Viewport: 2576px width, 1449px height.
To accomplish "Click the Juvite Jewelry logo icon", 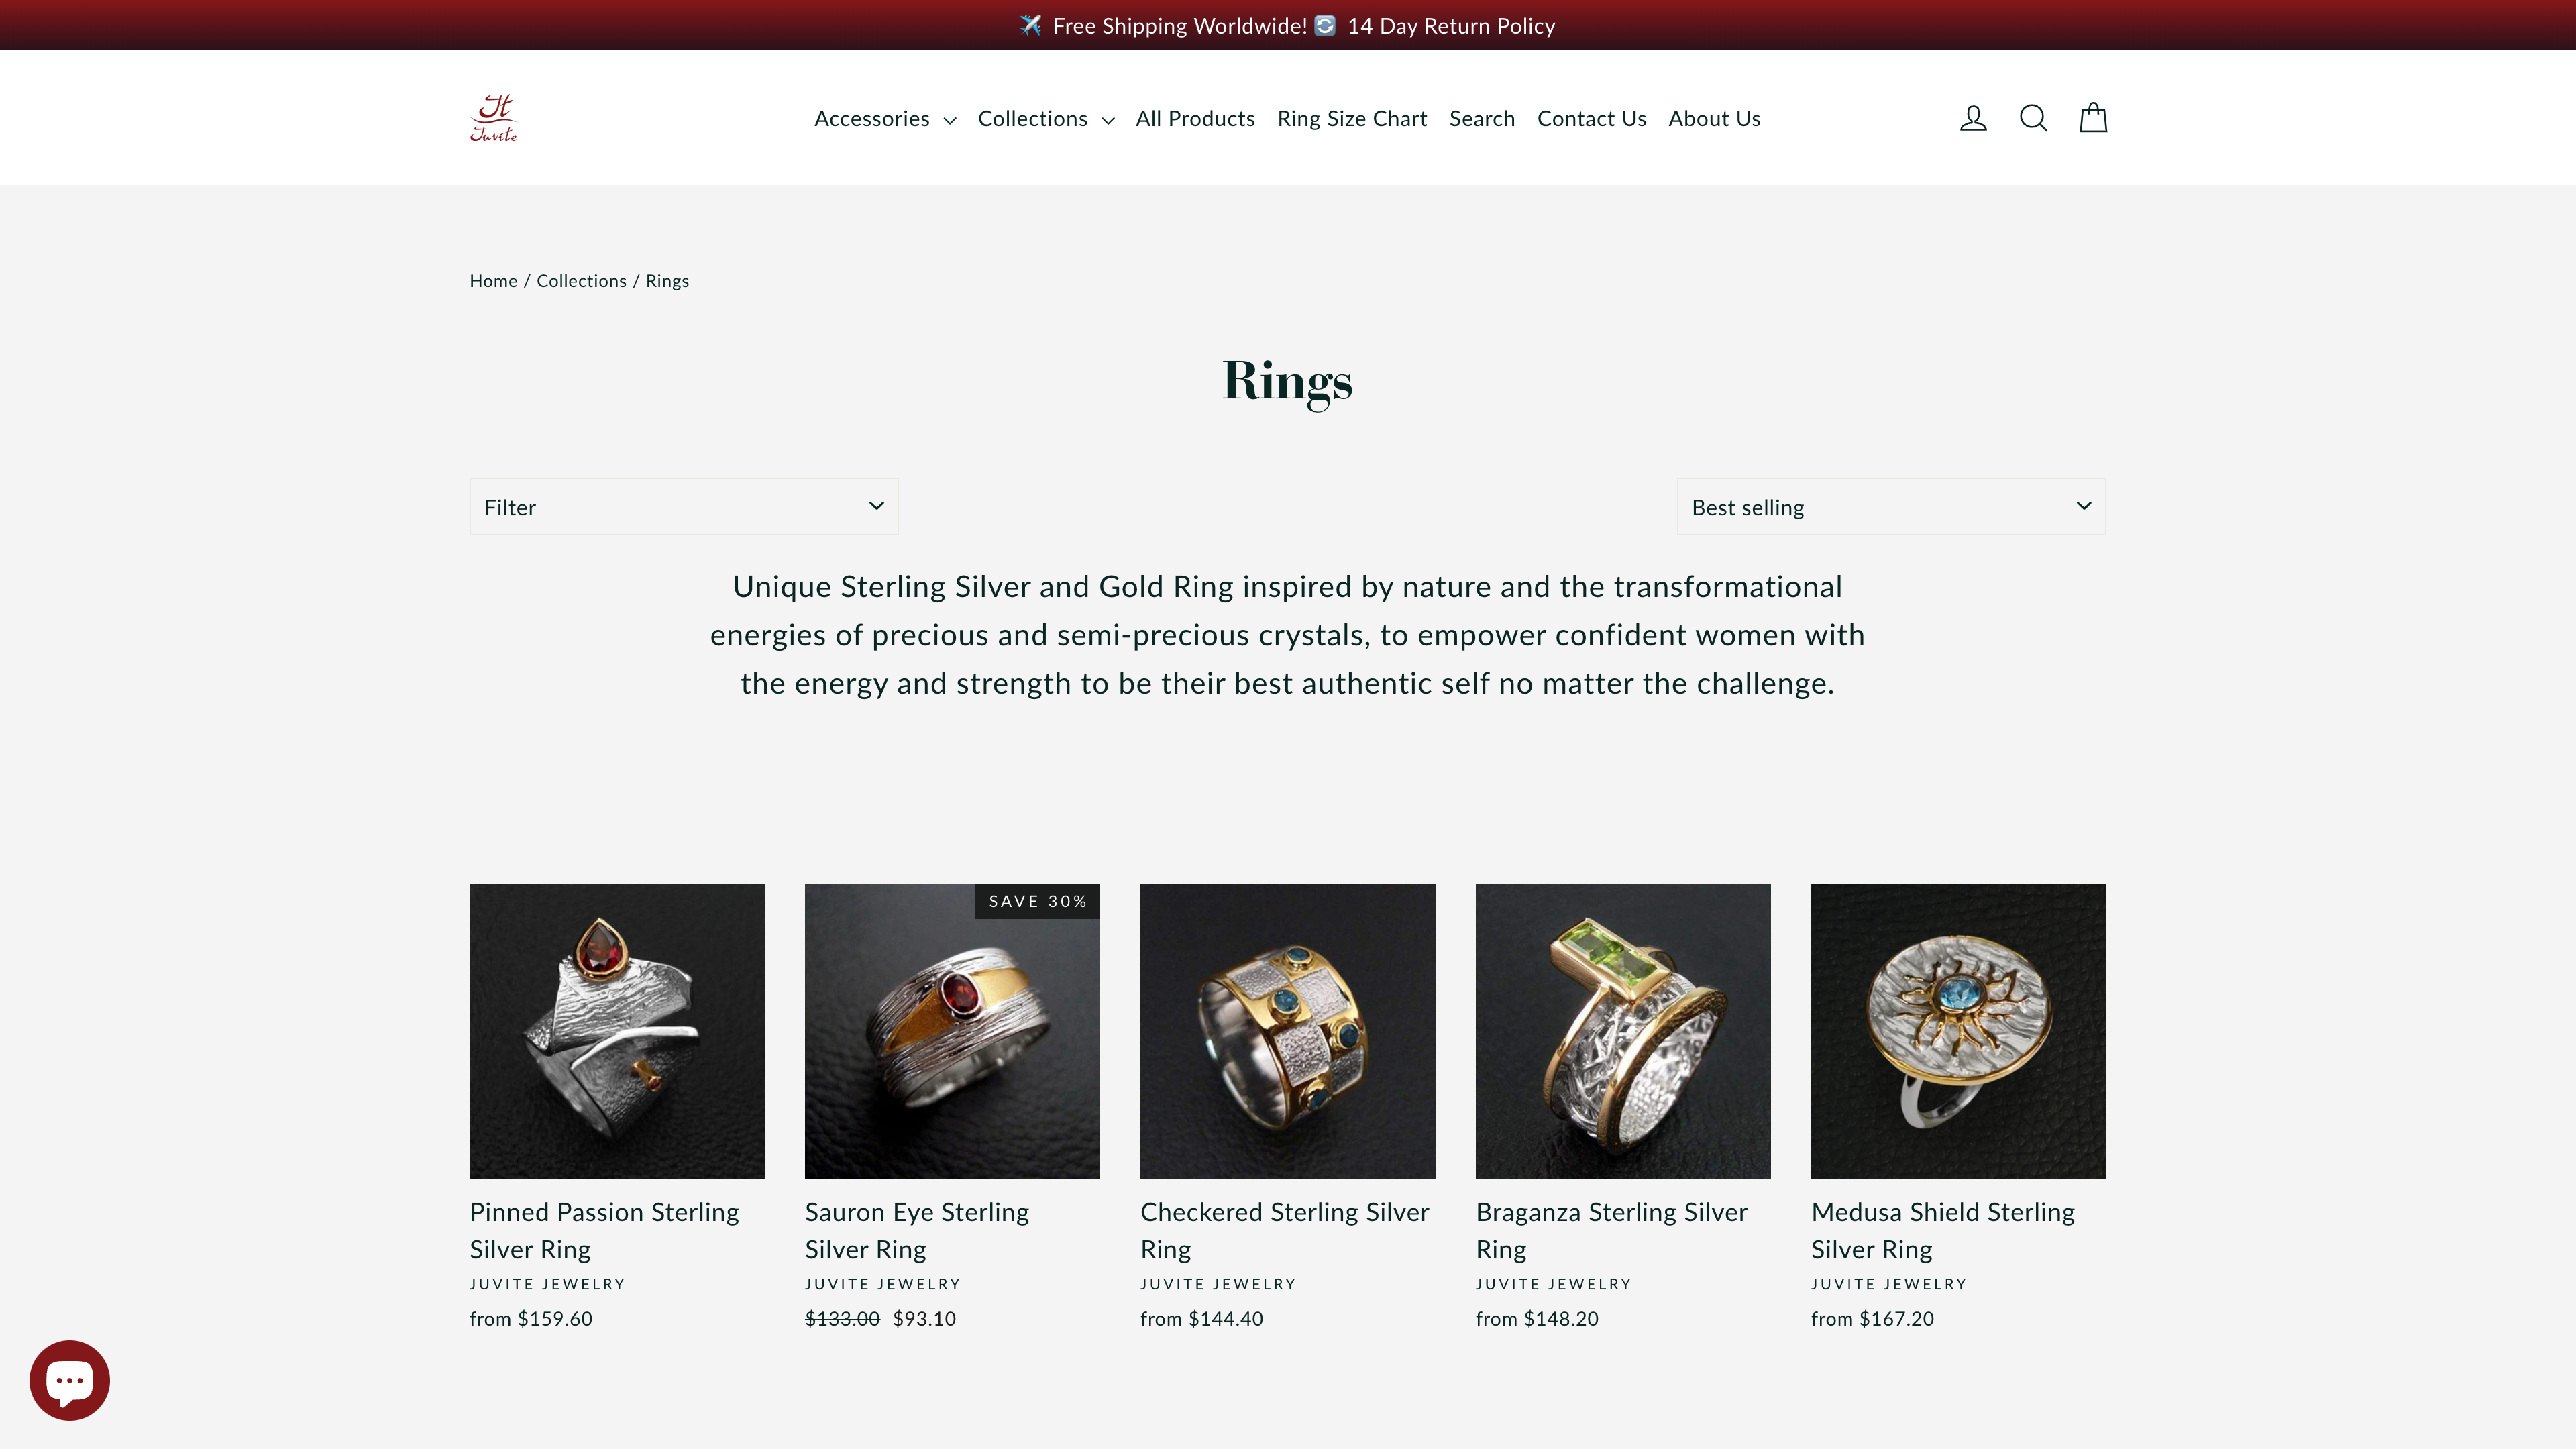I will click(x=494, y=117).
